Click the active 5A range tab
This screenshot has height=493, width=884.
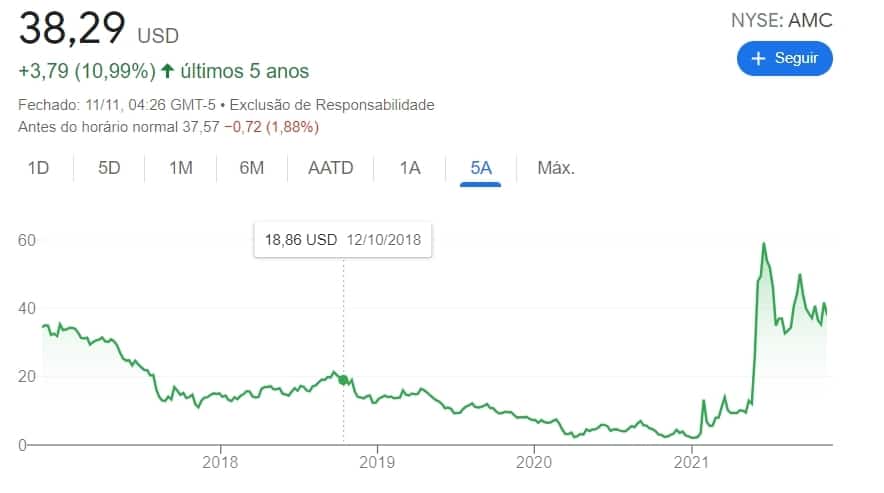481,168
